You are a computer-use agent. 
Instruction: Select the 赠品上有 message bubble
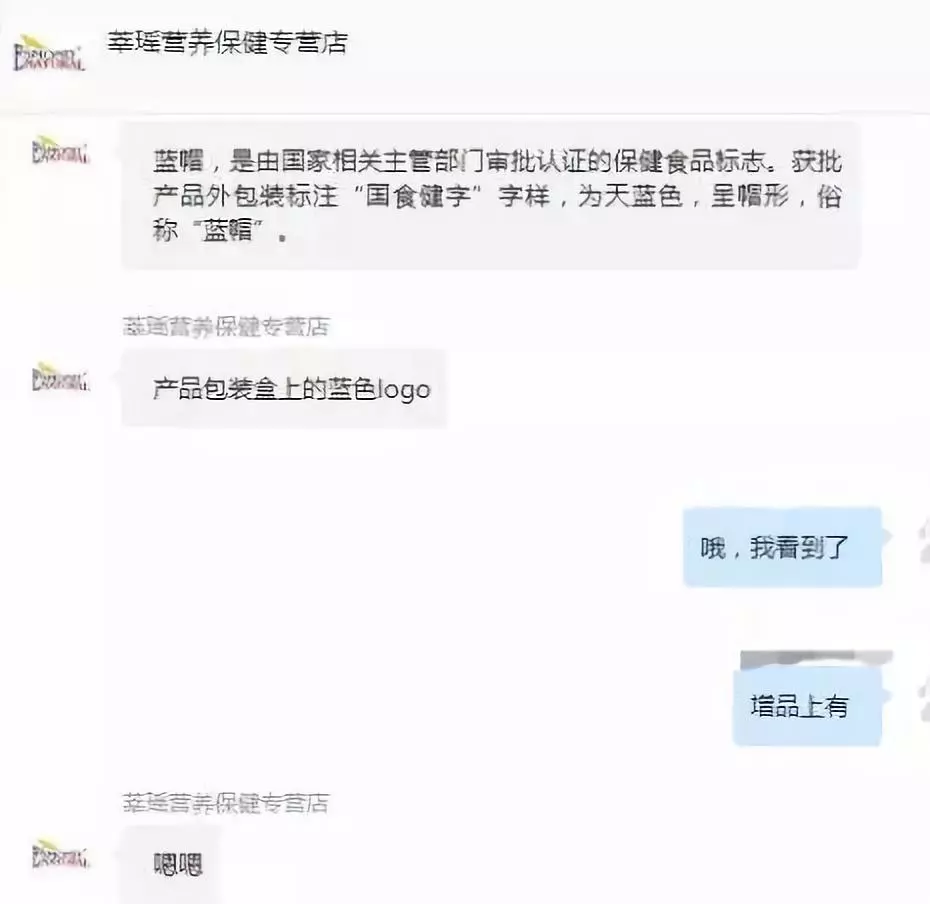[807, 706]
